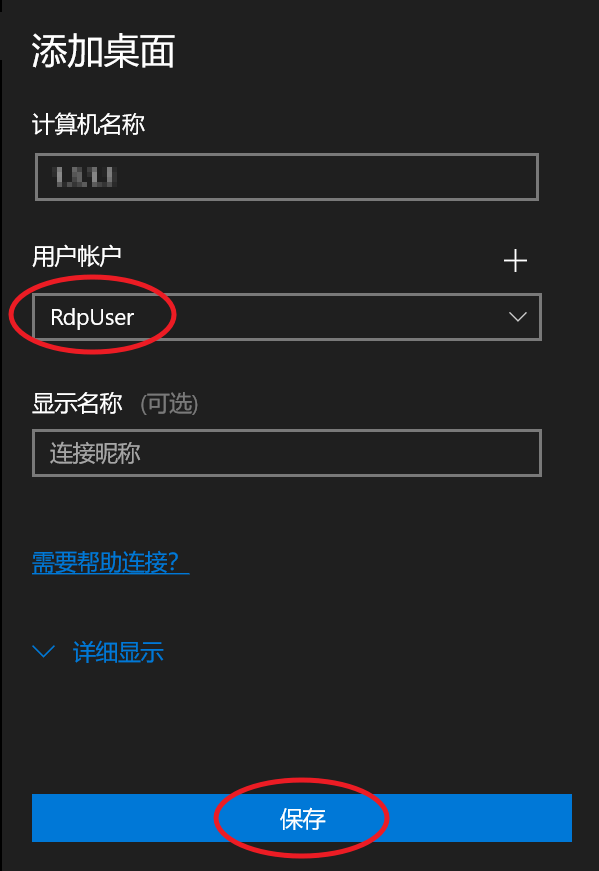599x871 pixels.
Task: Select the RdpUser account combo box
Action: click(287, 317)
